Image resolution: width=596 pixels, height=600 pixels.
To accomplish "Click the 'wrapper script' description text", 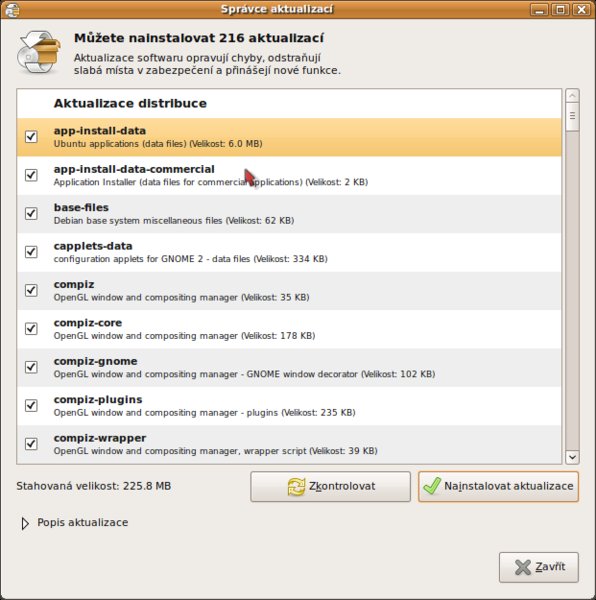I will (x=275, y=451).
